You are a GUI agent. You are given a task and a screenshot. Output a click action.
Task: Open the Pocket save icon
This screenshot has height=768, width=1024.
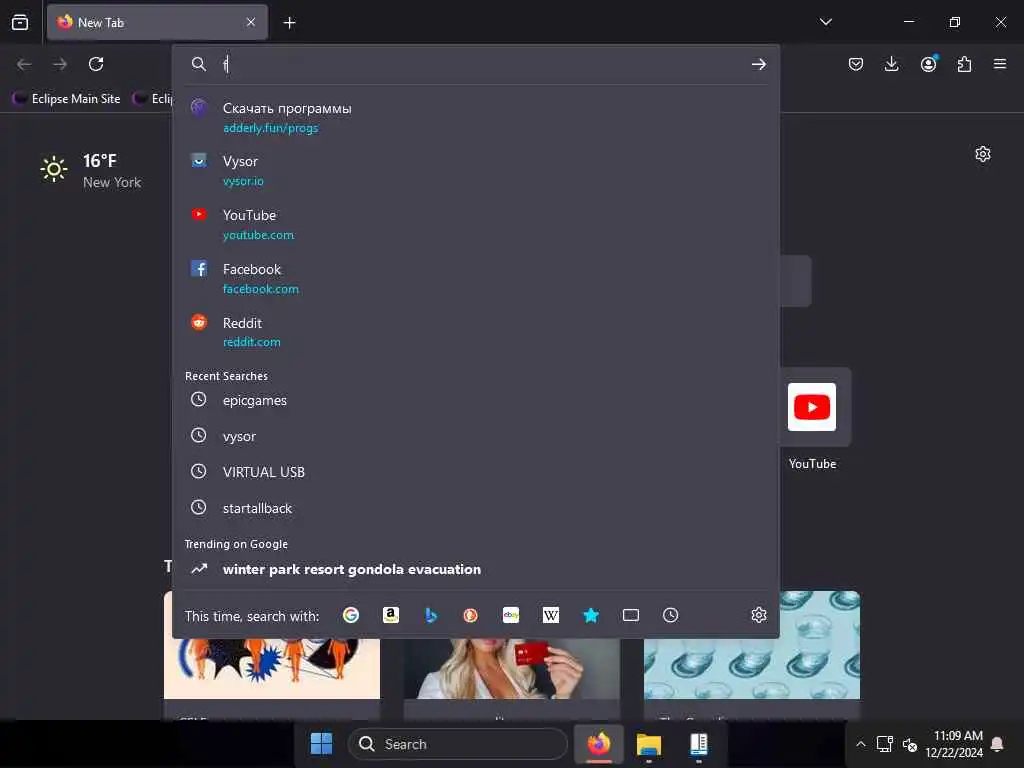click(x=856, y=64)
